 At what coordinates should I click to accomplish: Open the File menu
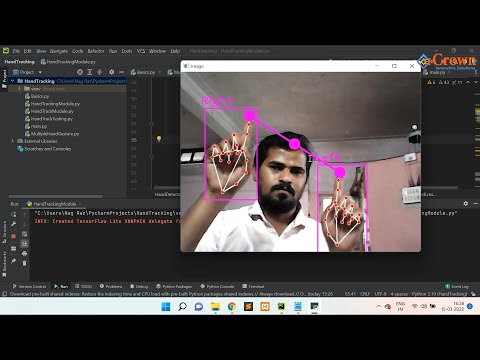point(16,51)
